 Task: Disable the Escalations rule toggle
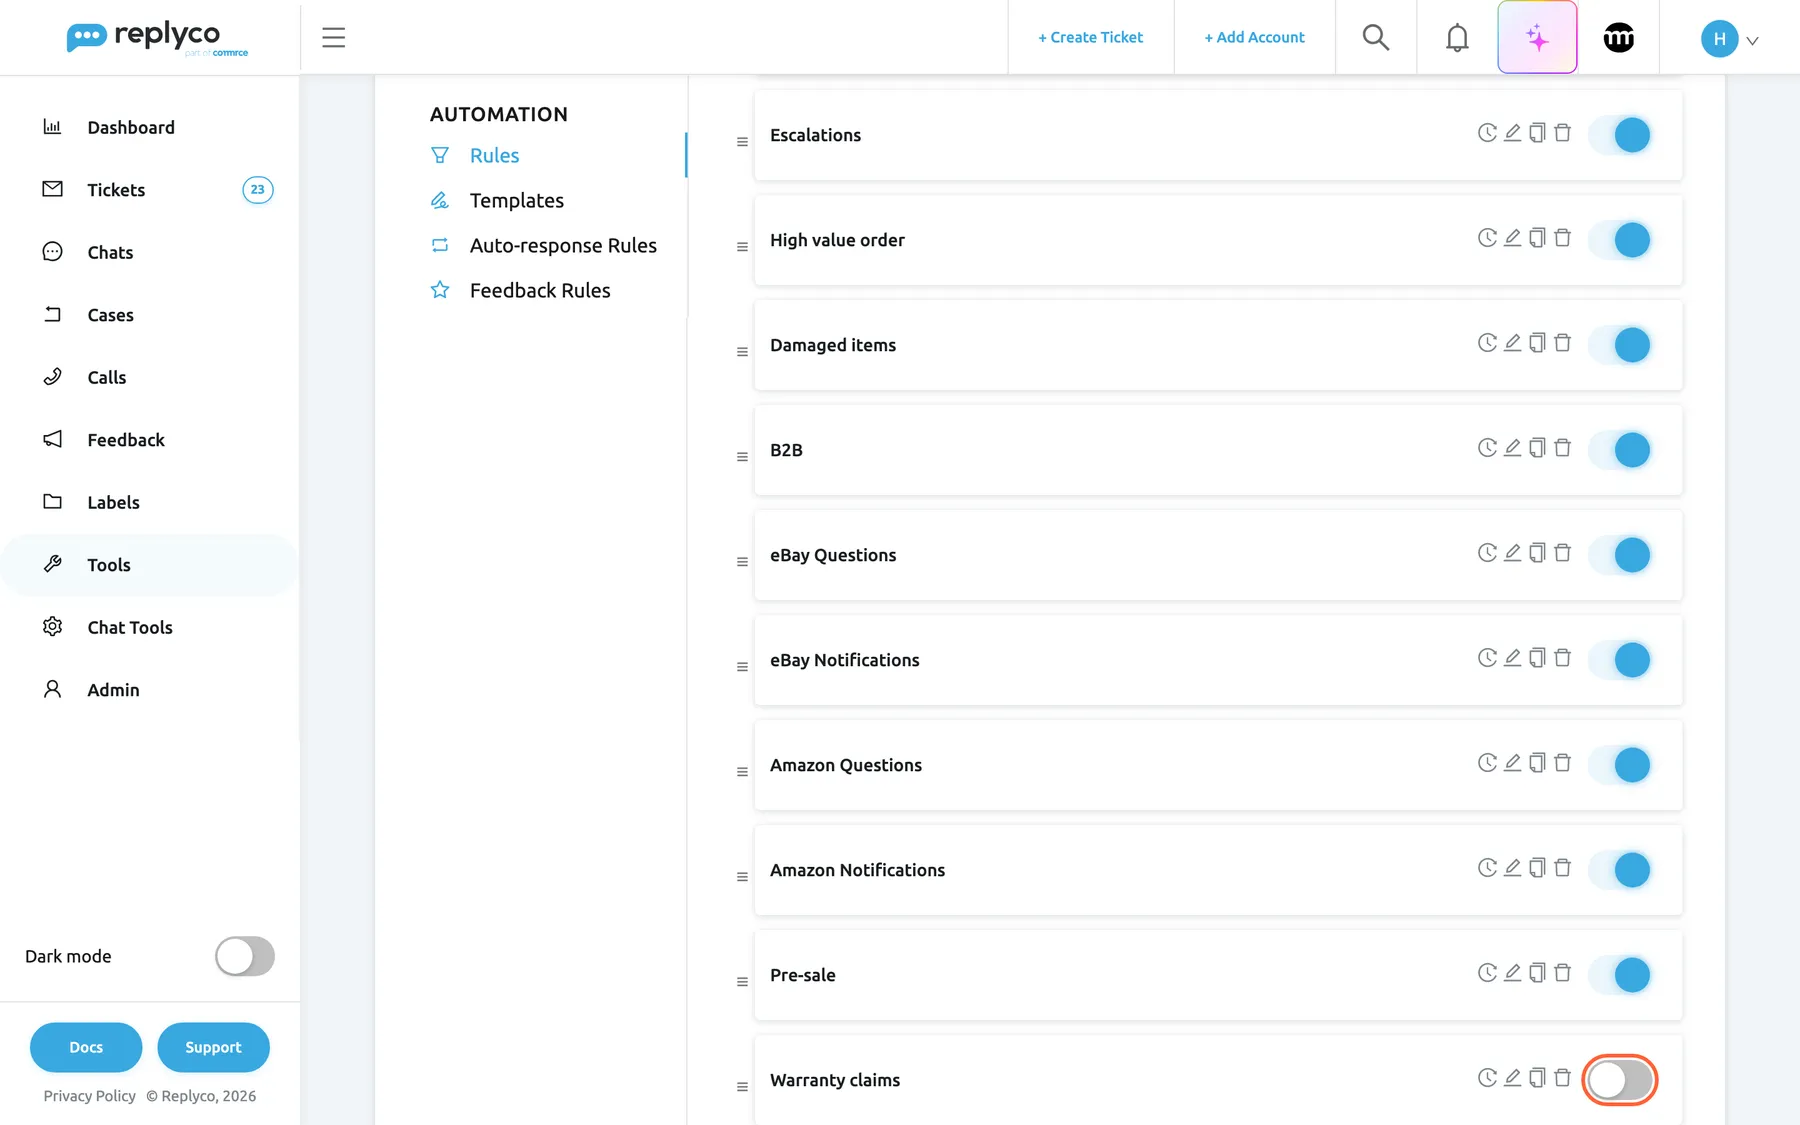[x=1620, y=135]
